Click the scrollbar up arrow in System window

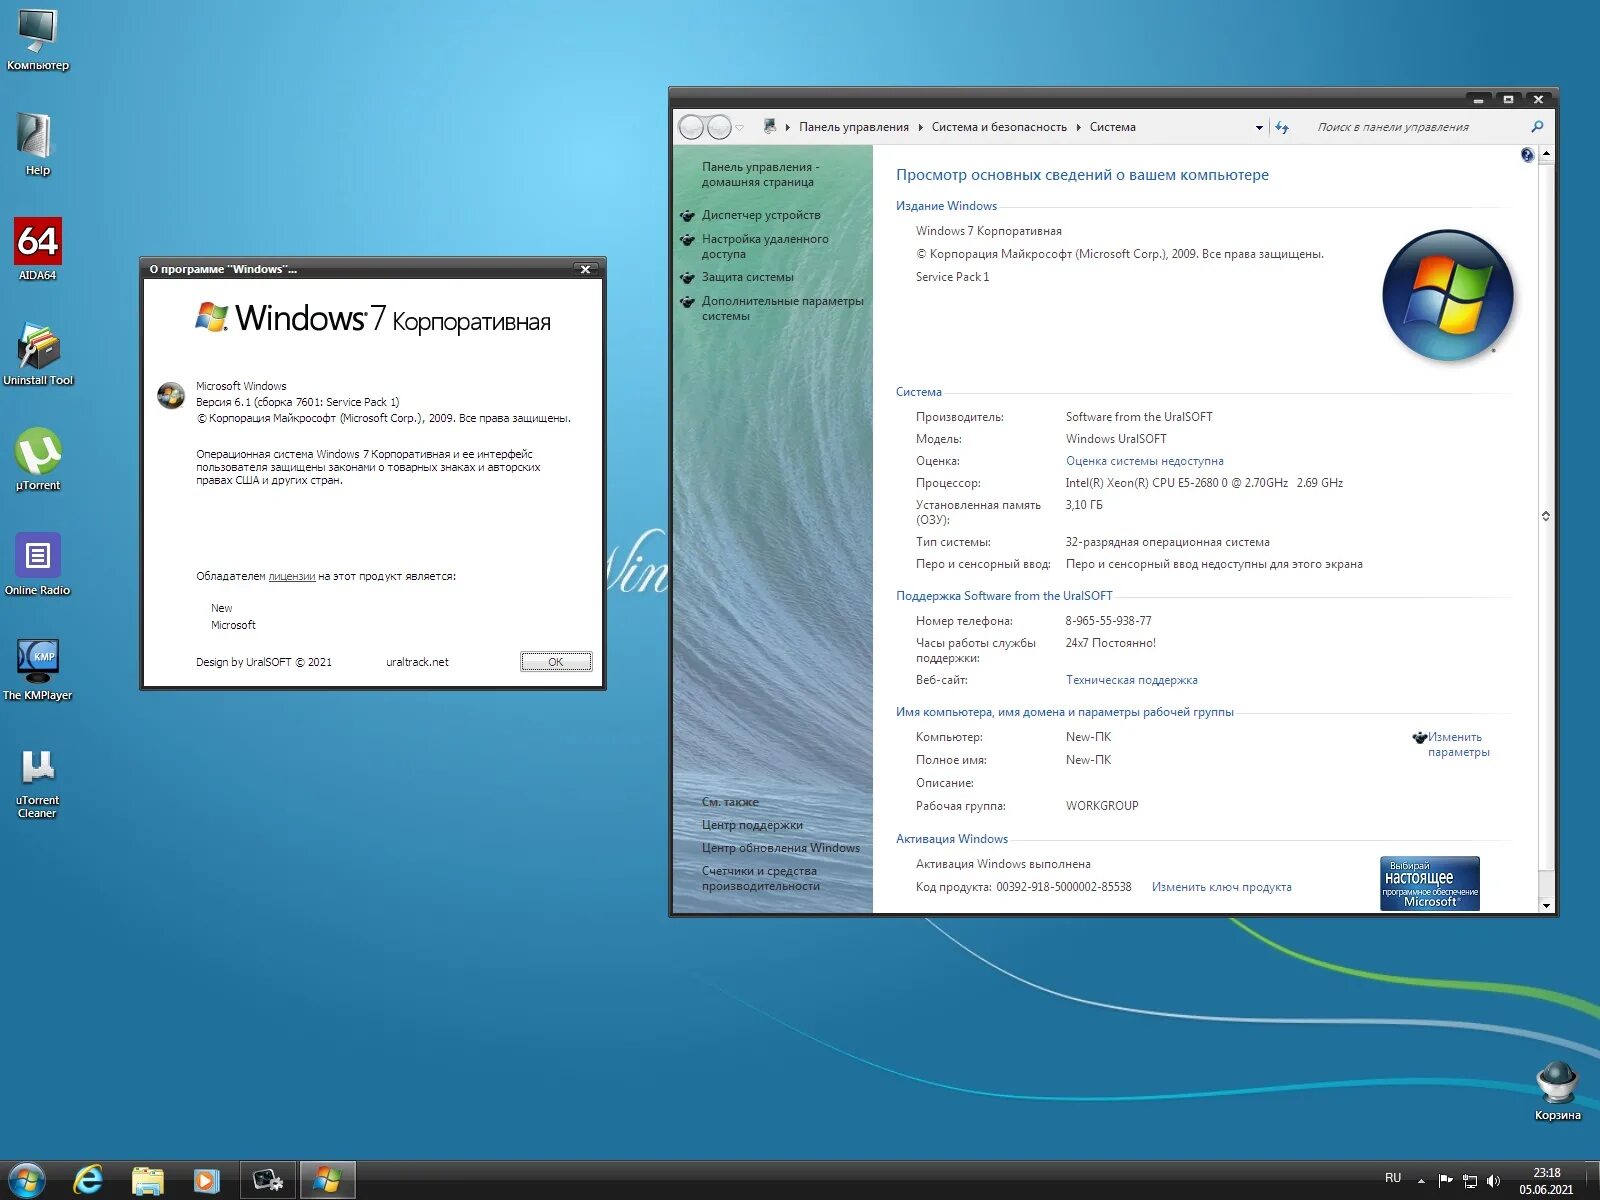pos(1546,154)
